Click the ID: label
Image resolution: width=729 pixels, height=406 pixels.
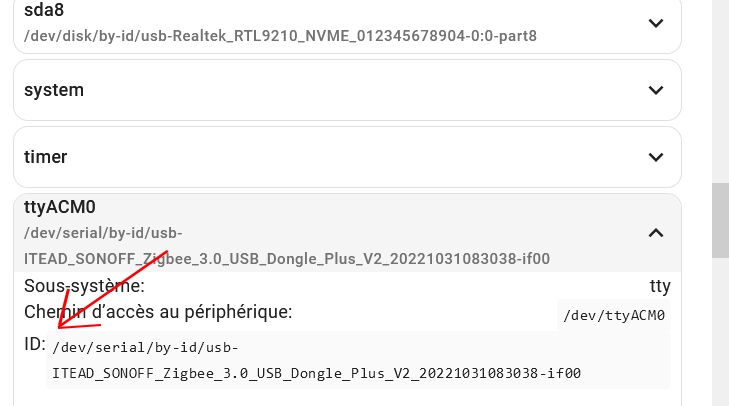tap(35, 344)
